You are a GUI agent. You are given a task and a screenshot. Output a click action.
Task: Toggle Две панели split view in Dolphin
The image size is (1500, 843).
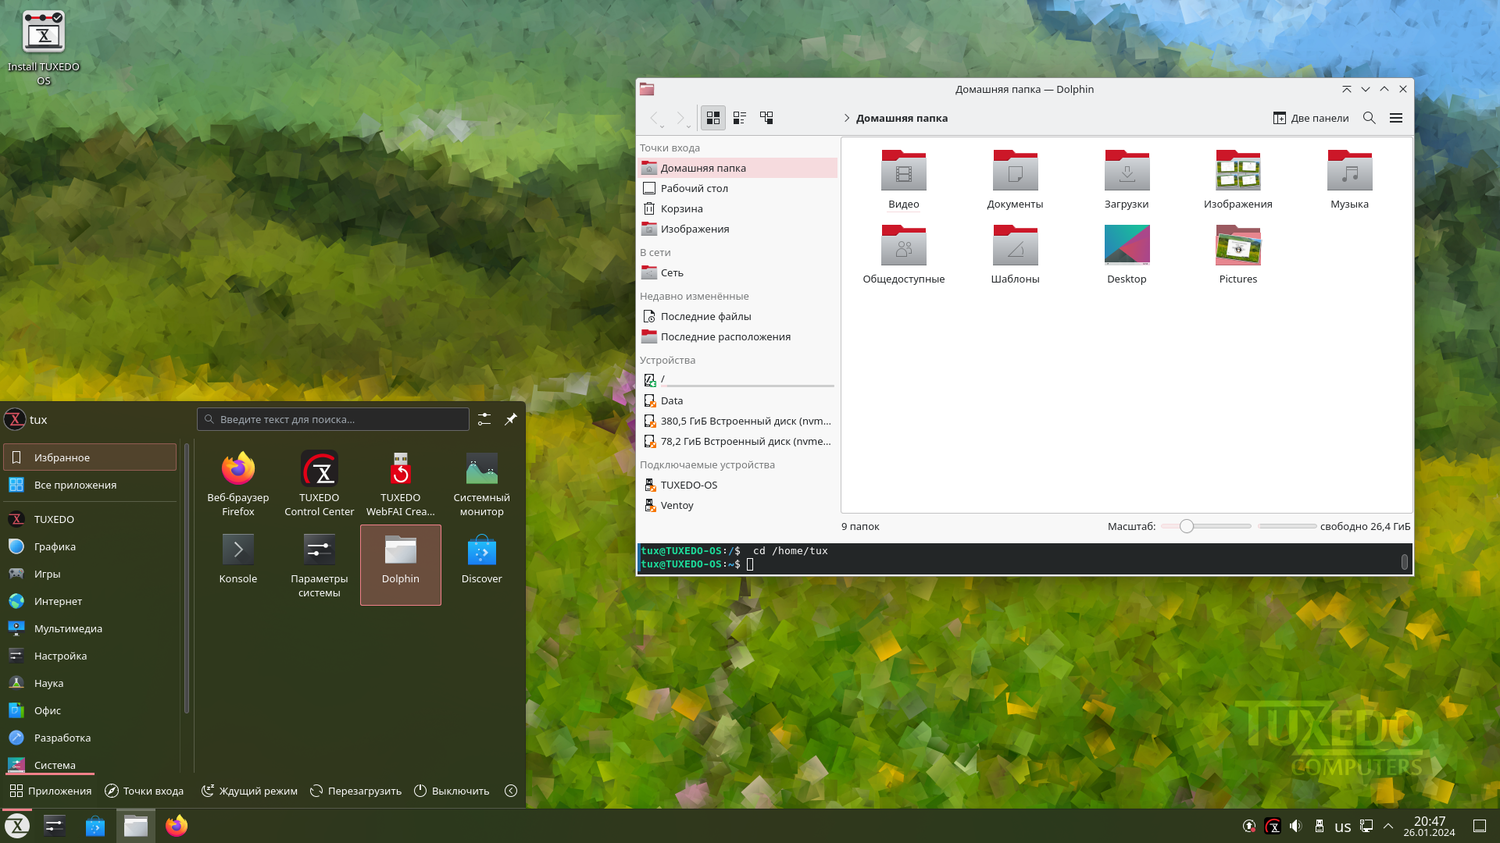1311,118
